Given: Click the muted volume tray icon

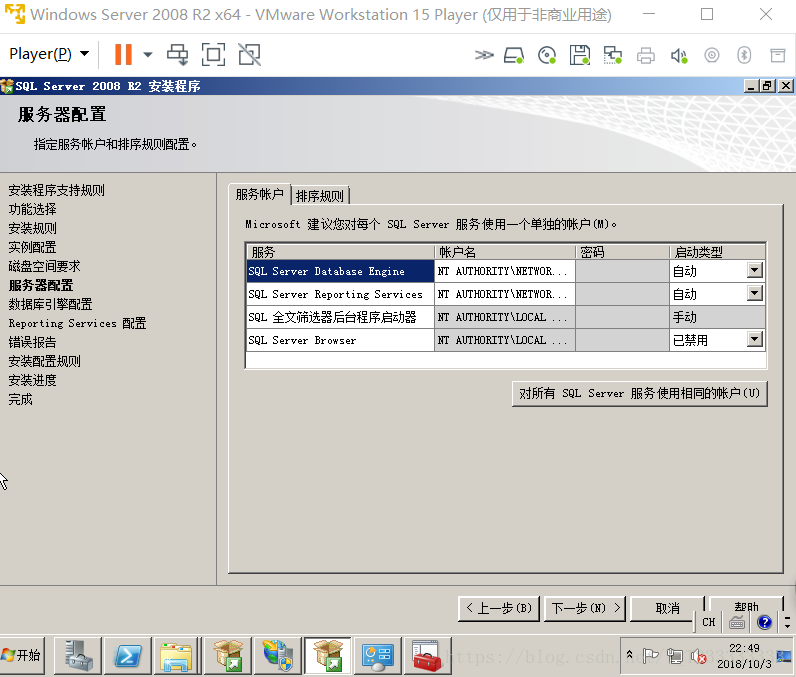Looking at the screenshot, I should [699, 656].
